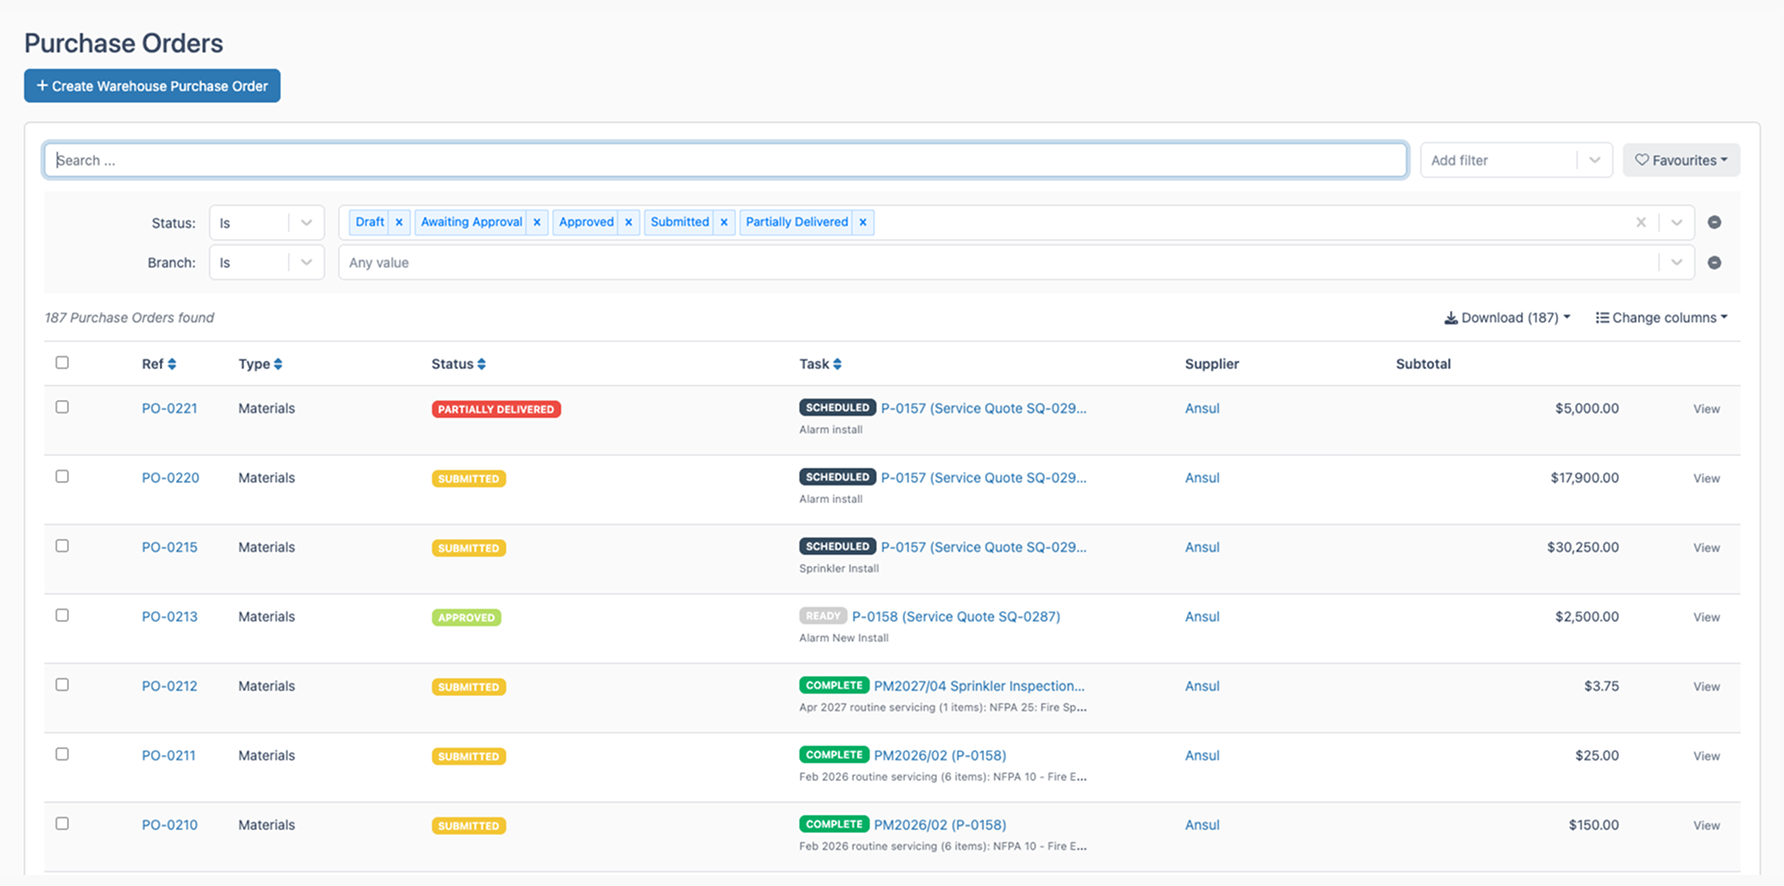This screenshot has height=886, width=1784.
Task: Click the Ready badge in PO-0213 row
Action: click(x=823, y=616)
